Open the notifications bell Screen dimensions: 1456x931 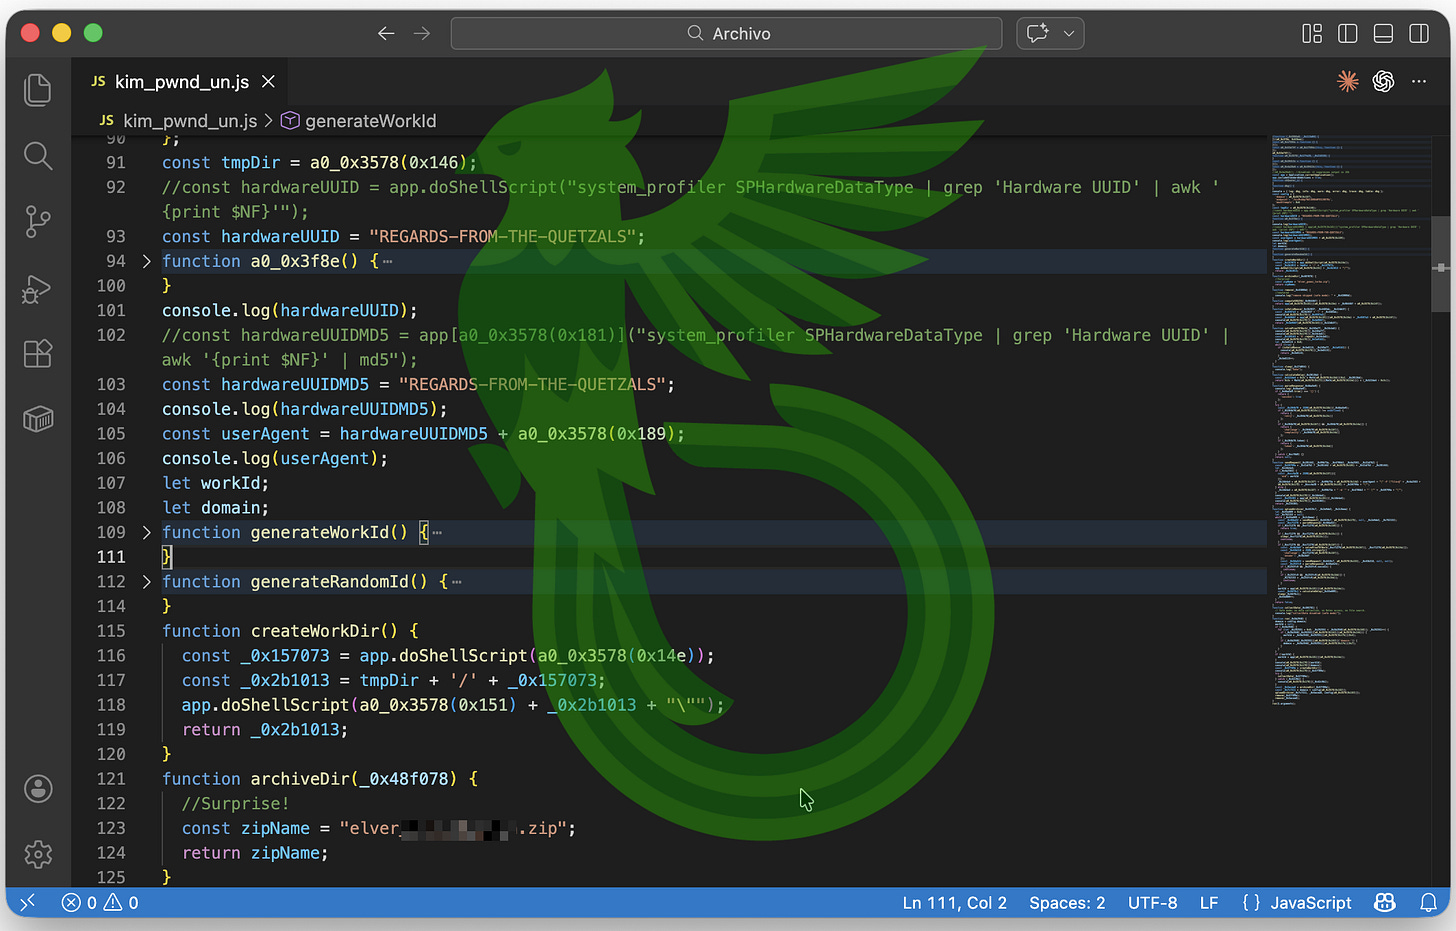click(1429, 902)
